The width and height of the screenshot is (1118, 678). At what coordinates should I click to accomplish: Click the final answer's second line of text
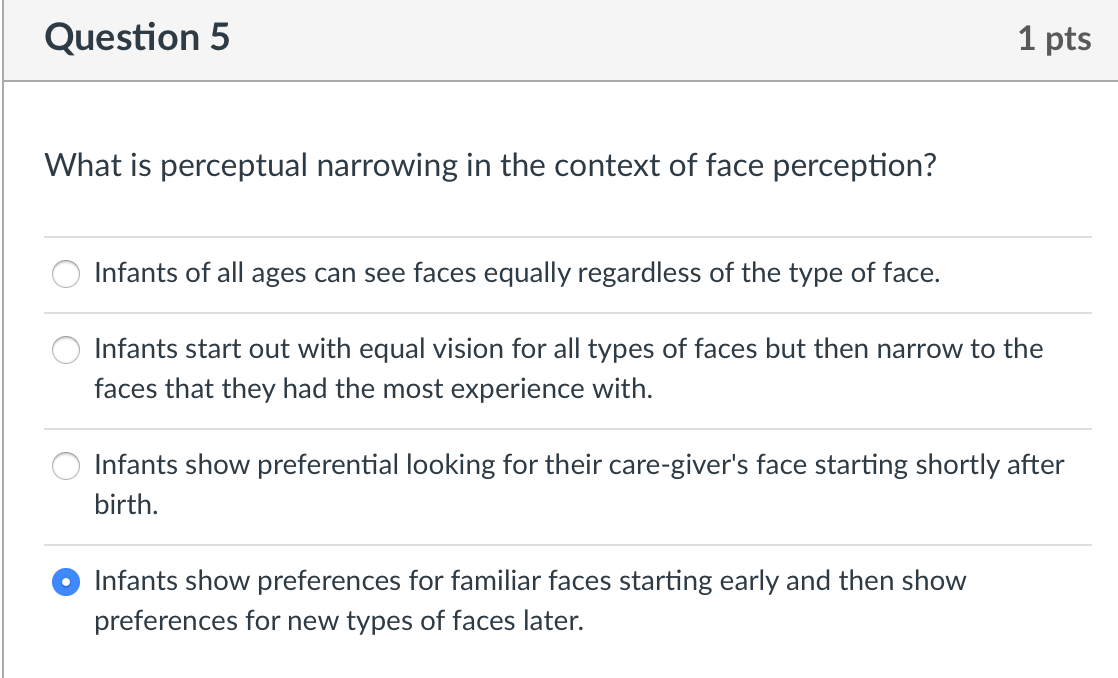point(339,620)
